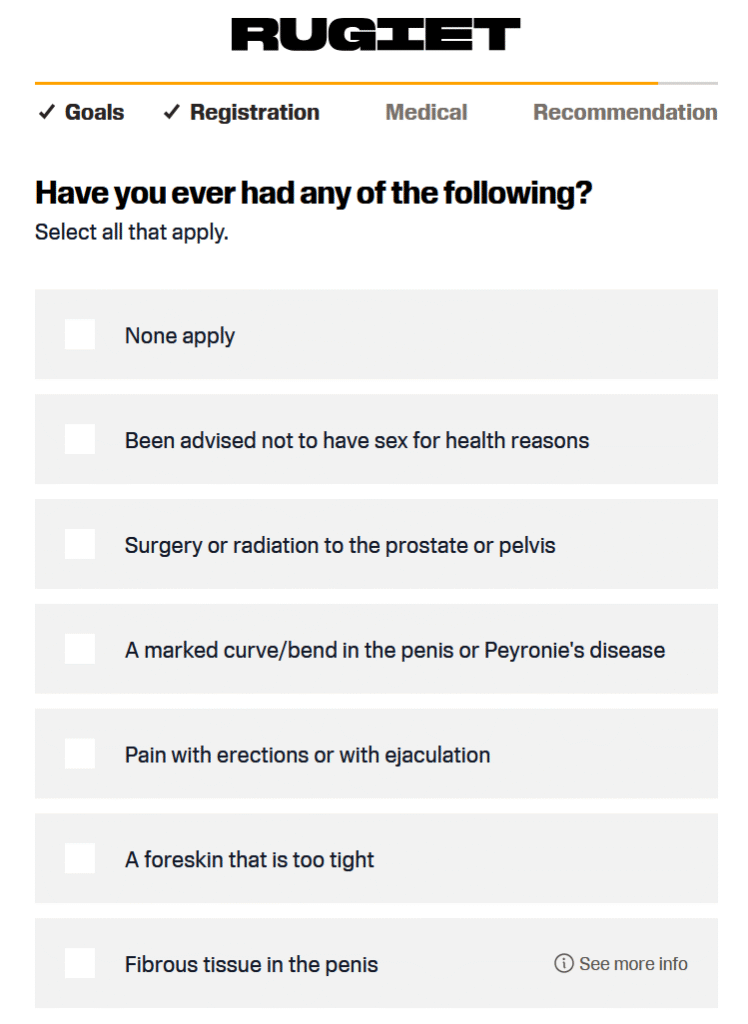Click the foreskin that is too tight label

[249, 860]
